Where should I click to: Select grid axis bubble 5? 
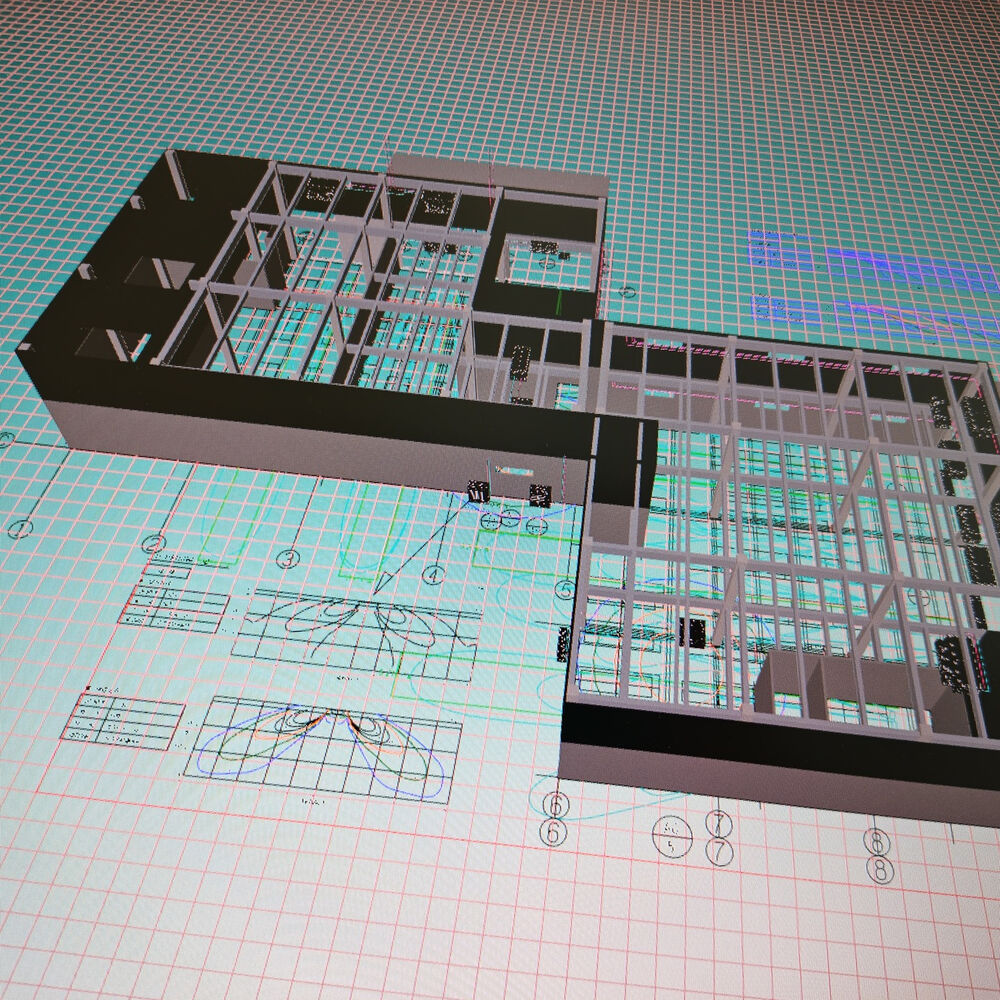pos(564,590)
